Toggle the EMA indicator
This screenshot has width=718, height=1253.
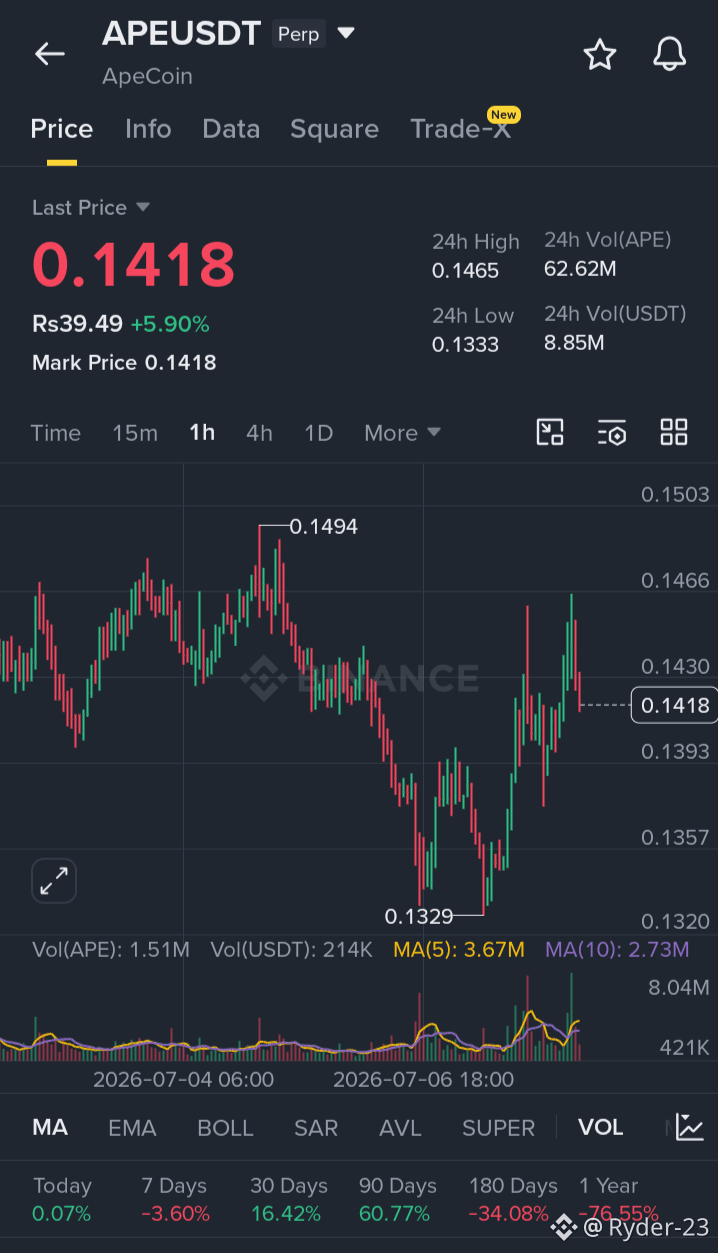(x=132, y=1128)
